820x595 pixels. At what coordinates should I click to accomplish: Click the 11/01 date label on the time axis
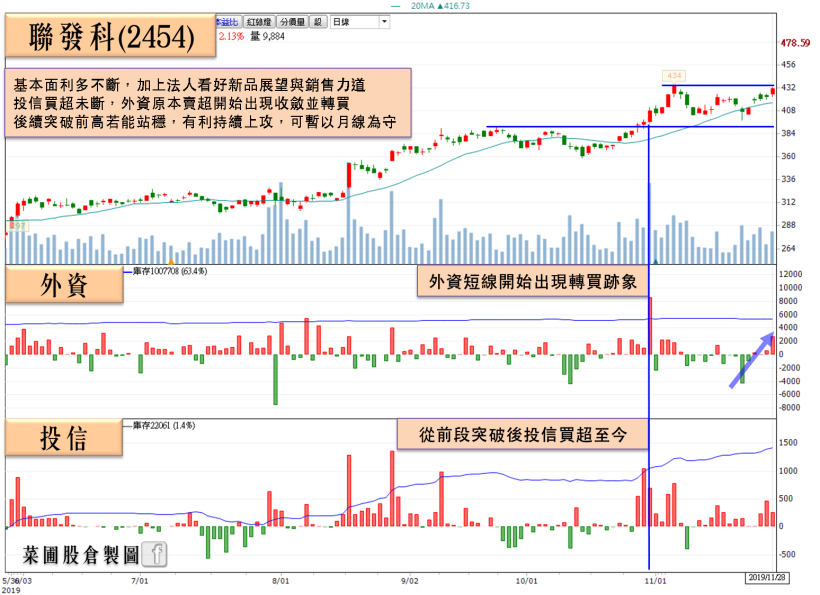coord(656,581)
